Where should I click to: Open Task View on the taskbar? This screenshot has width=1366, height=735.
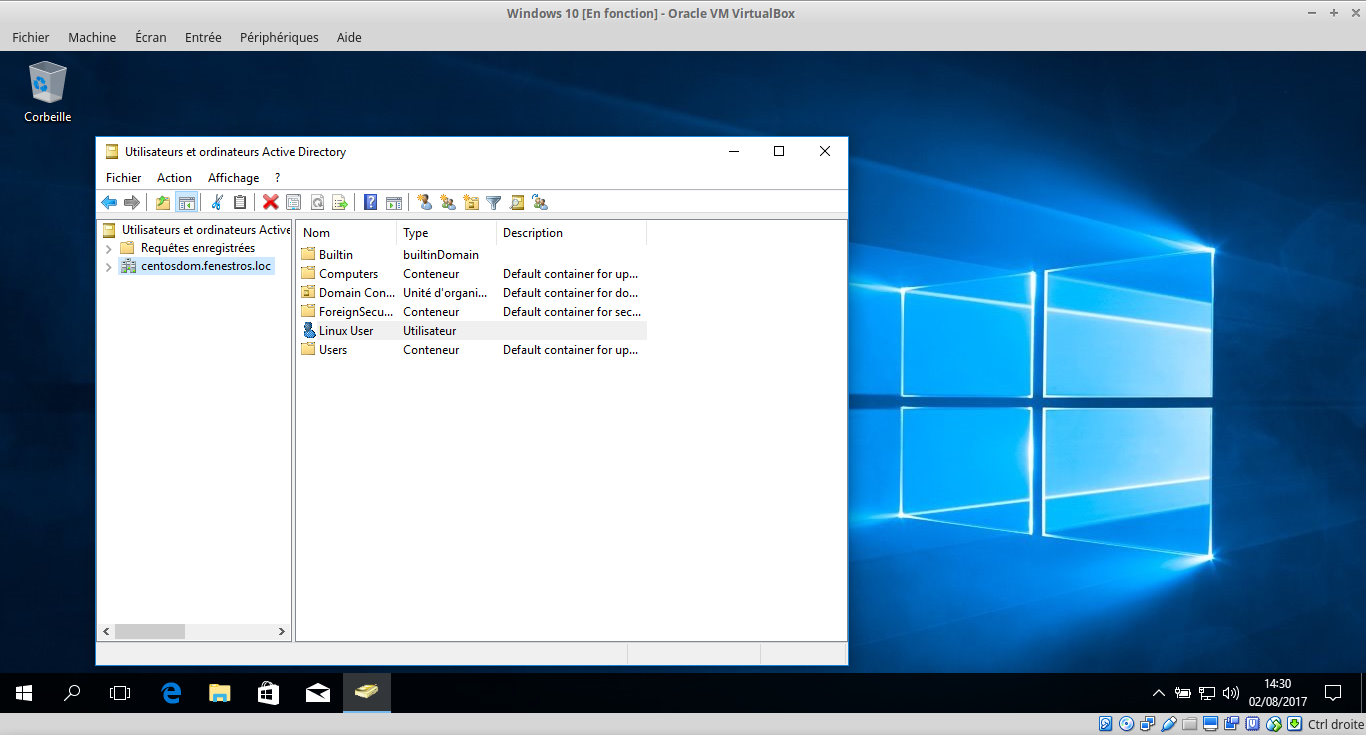pos(120,692)
